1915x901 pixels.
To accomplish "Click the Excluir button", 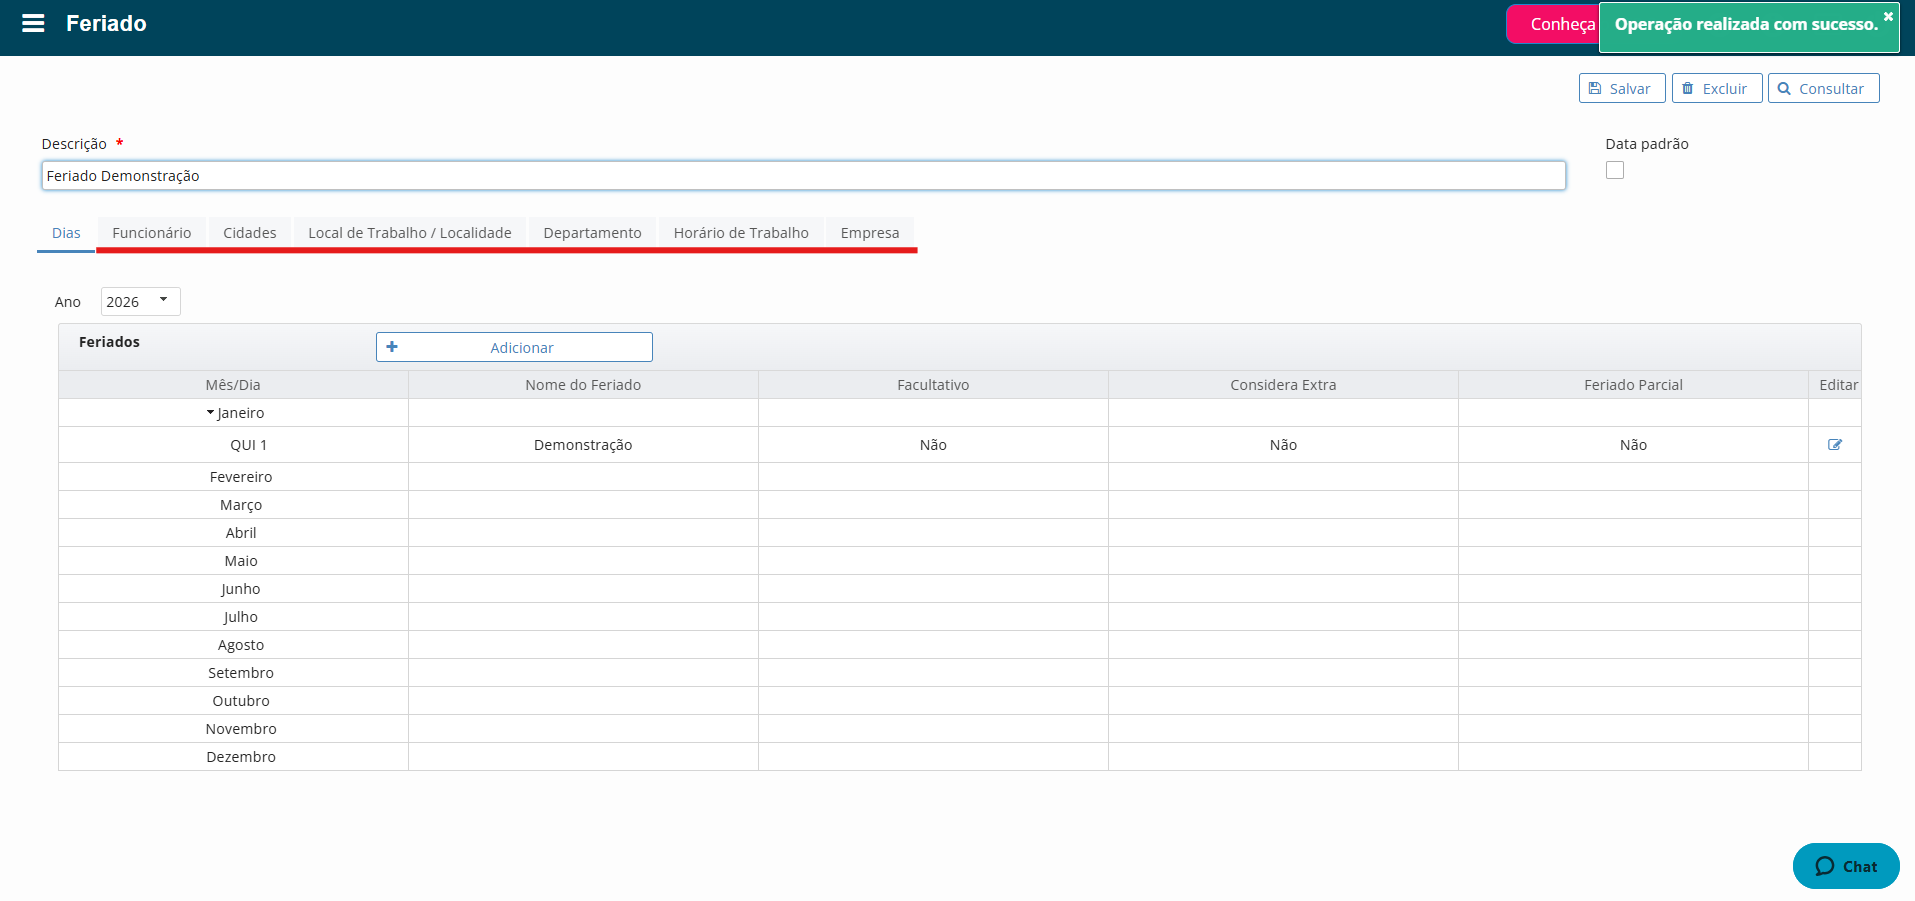I will click(x=1717, y=88).
